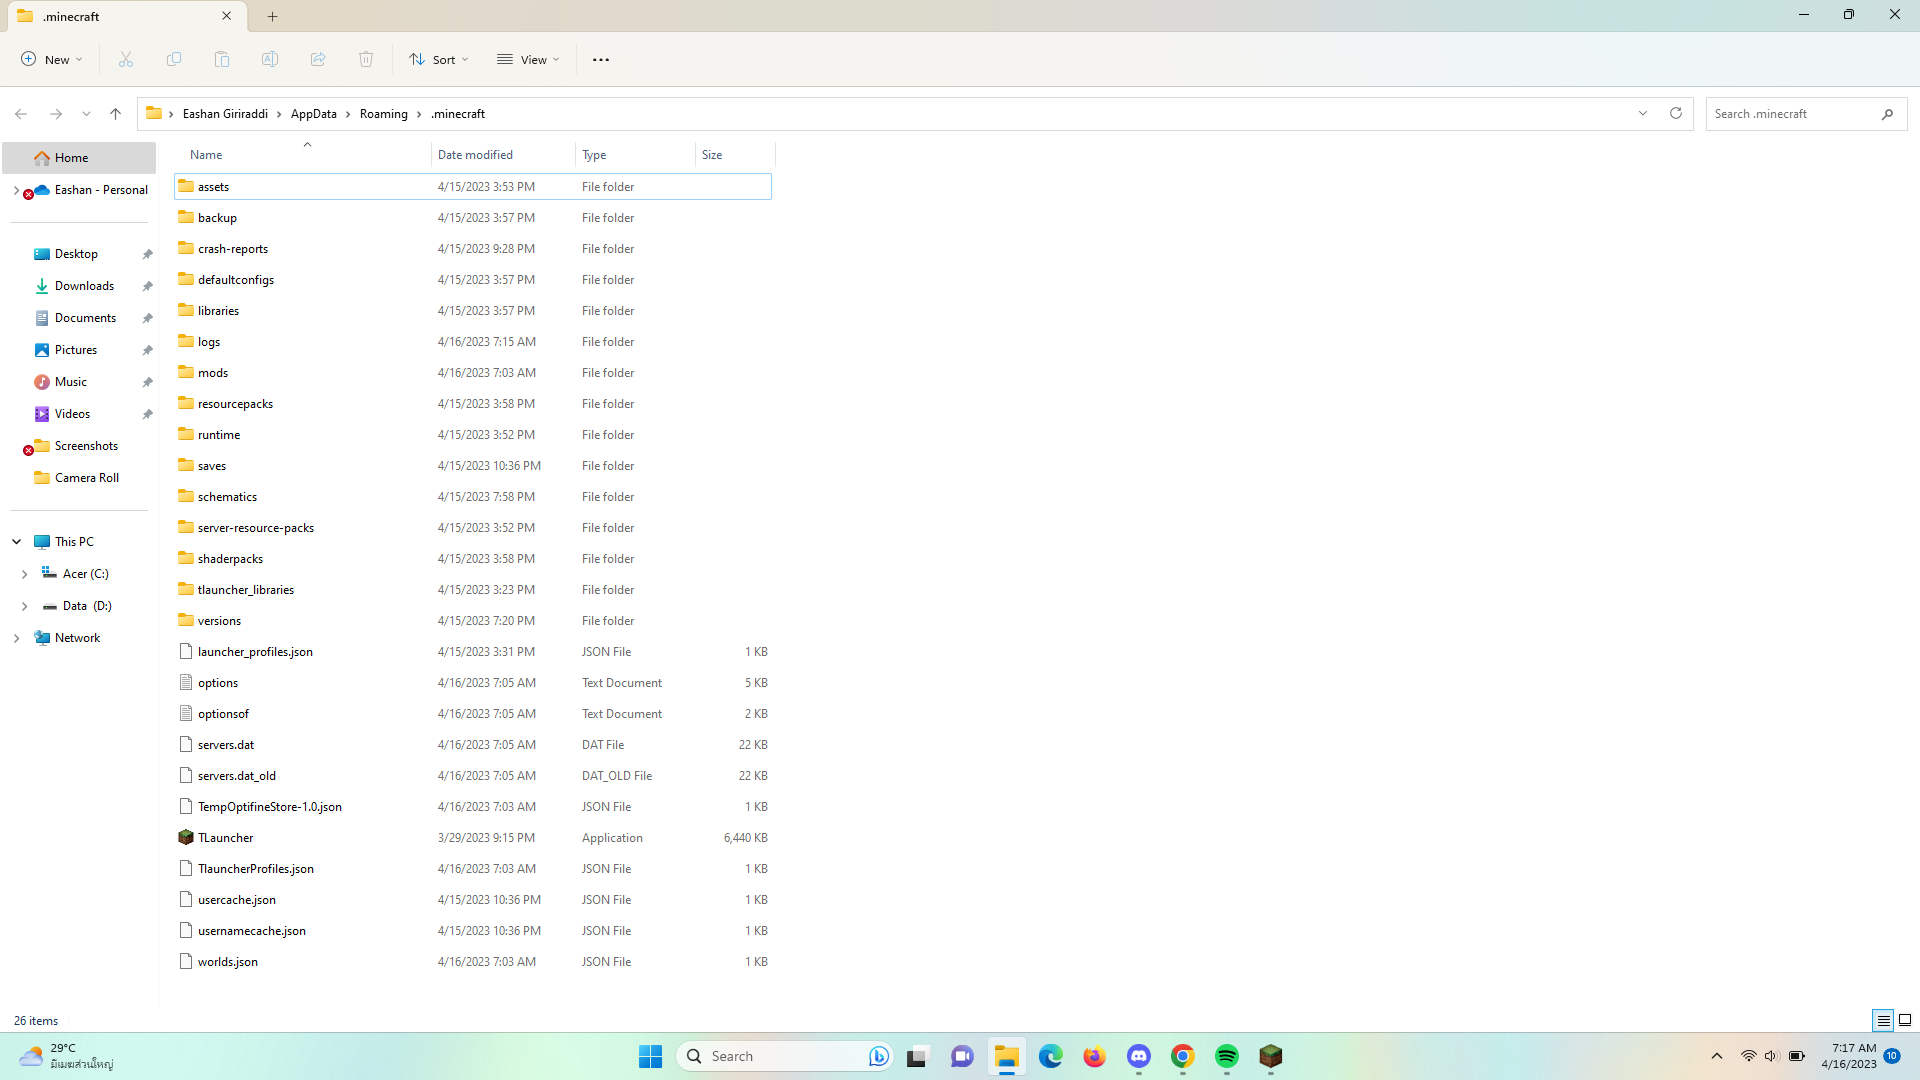Image resolution: width=1920 pixels, height=1080 pixels.
Task: Select the mods folder
Action: (x=473, y=373)
